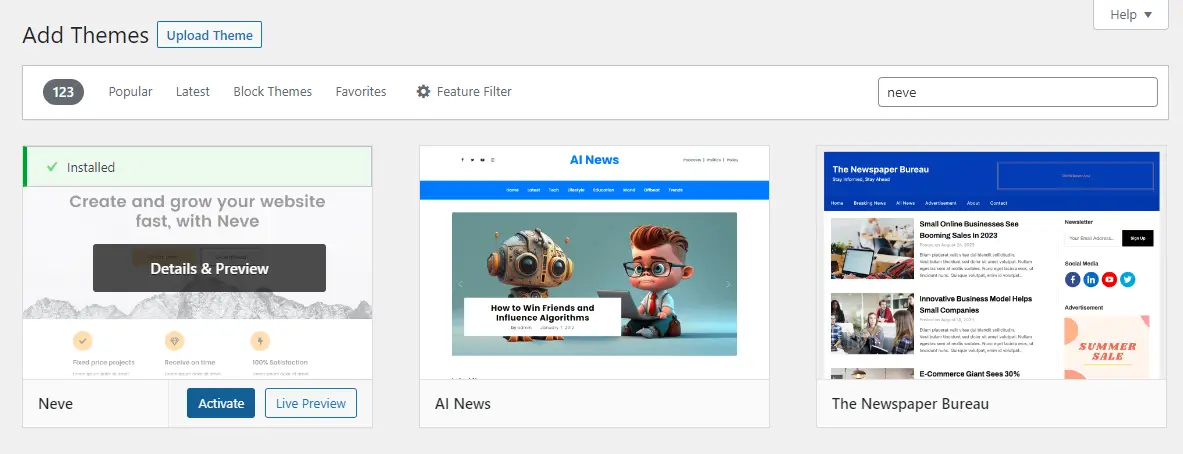Viewport: 1183px width, 454px height.
Task: Open Live Preview for Neve
Action: pos(310,404)
